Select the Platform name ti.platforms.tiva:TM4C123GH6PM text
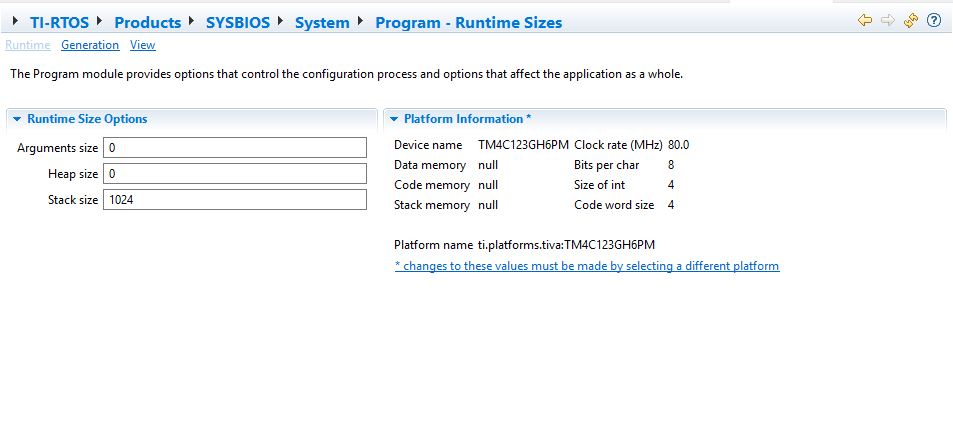This screenshot has width=953, height=429. (x=566, y=245)
